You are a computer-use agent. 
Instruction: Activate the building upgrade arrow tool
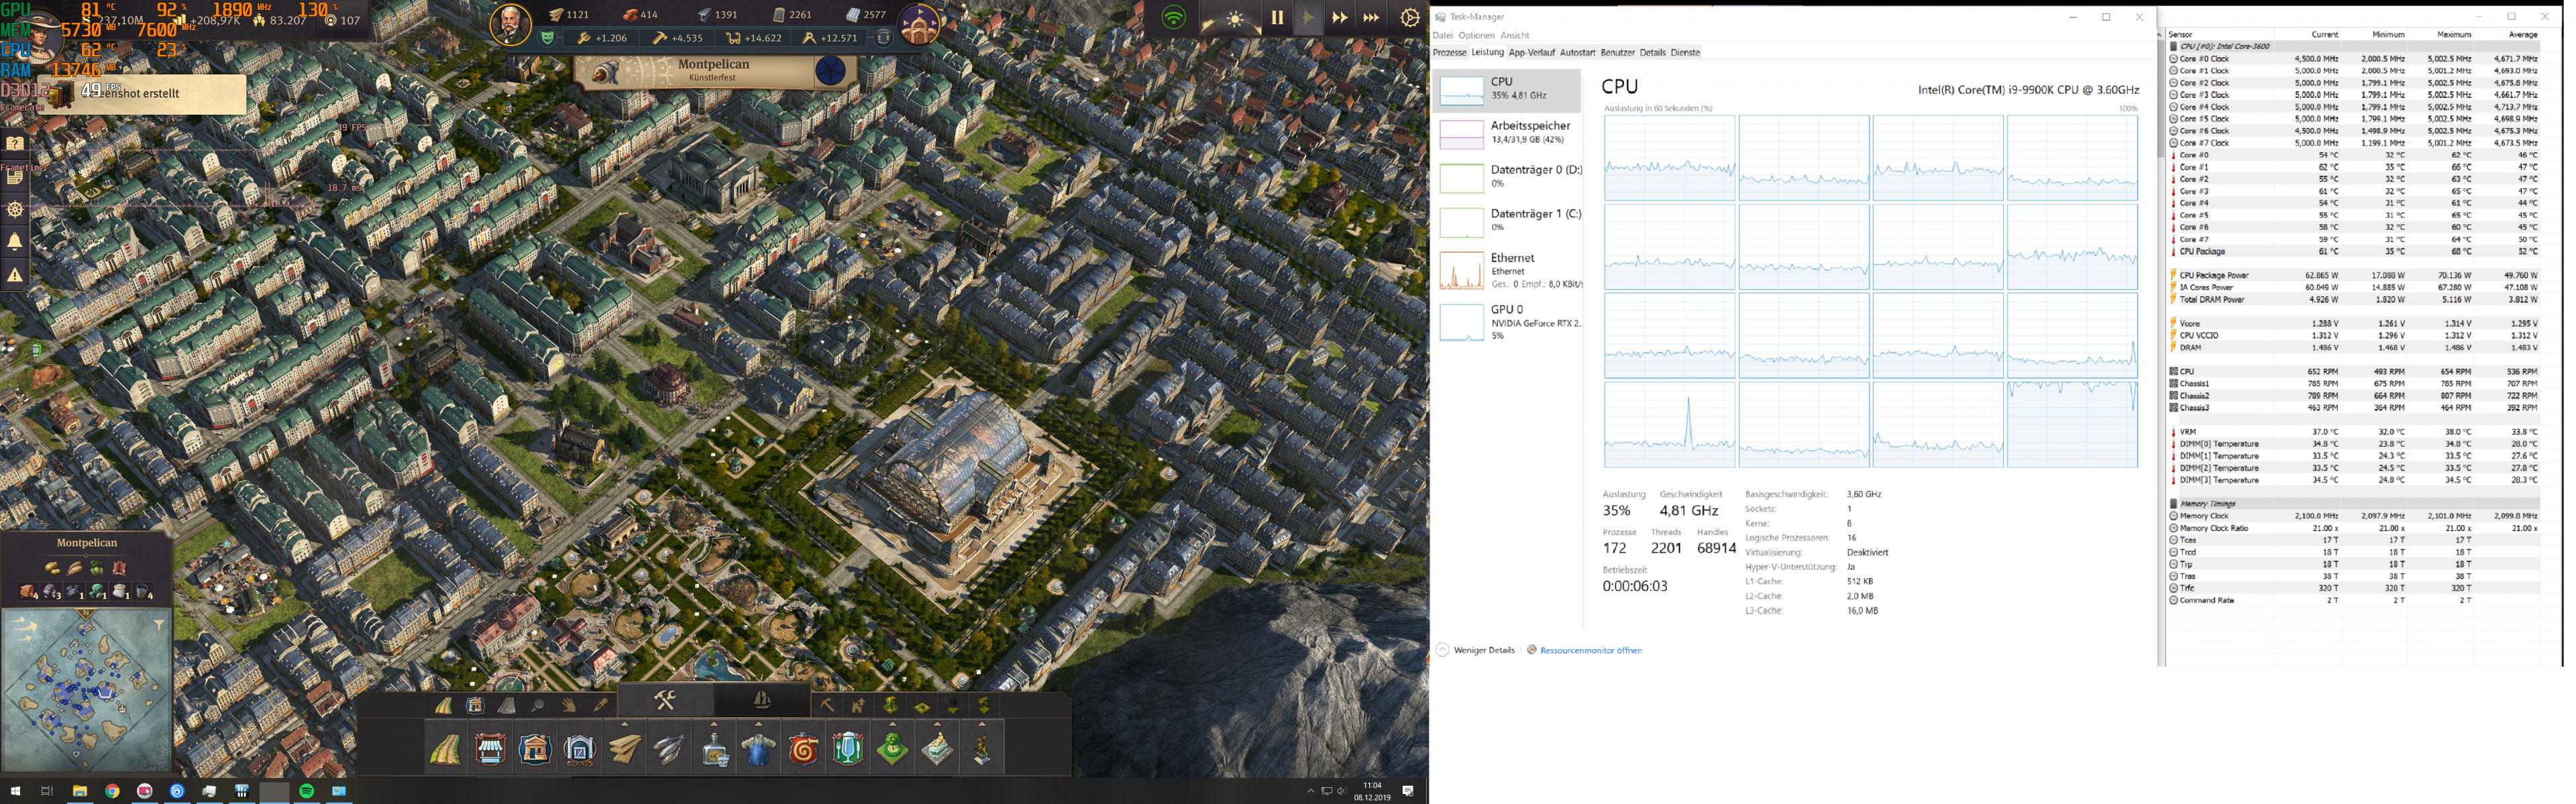(859, 706)
